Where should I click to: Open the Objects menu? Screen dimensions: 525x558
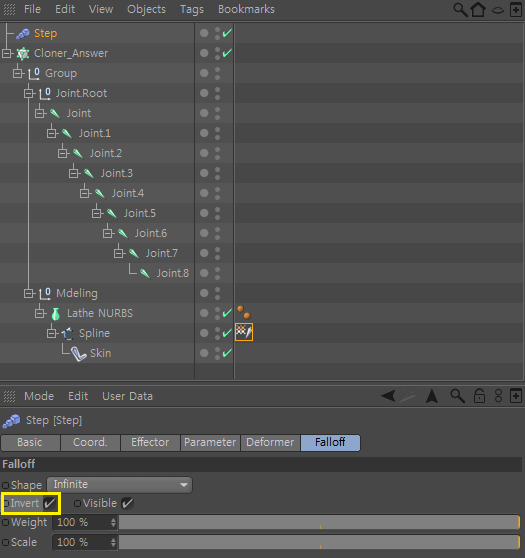(x=146, y=9)
